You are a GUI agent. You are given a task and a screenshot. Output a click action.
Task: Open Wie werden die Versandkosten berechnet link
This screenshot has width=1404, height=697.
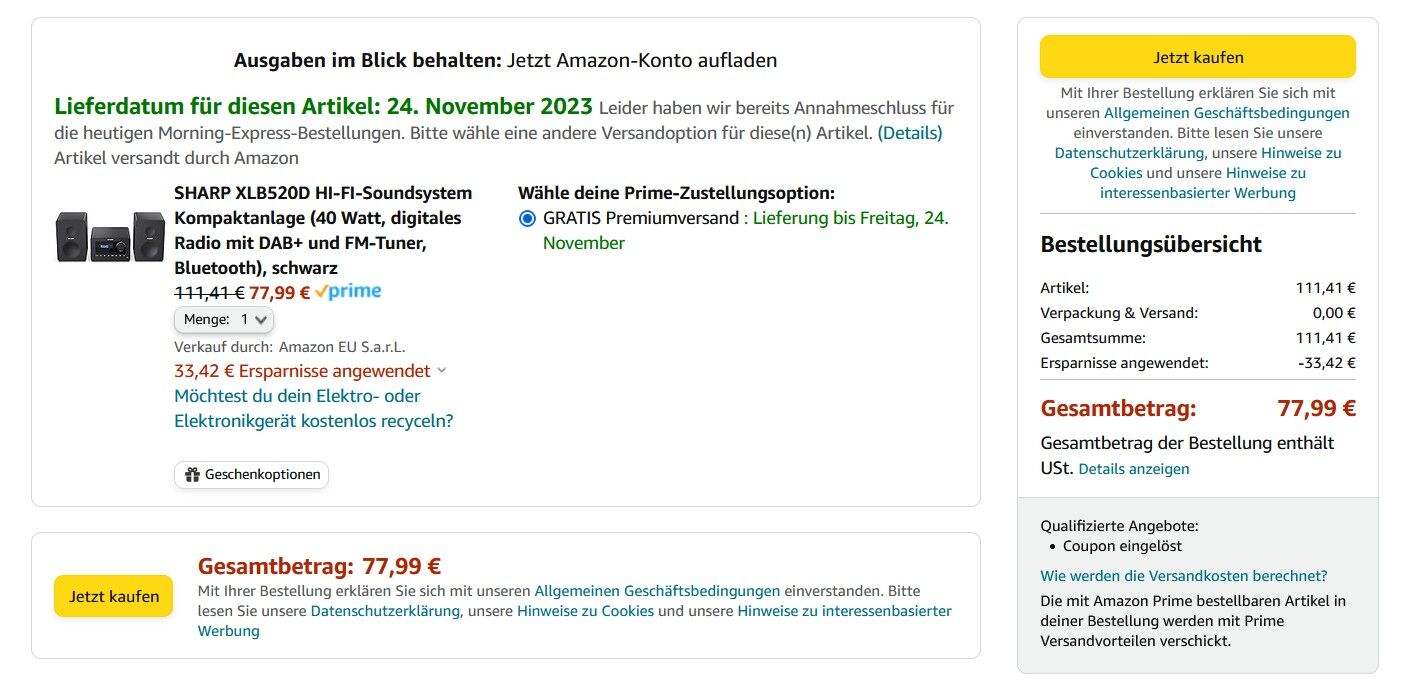[1184, 576]
